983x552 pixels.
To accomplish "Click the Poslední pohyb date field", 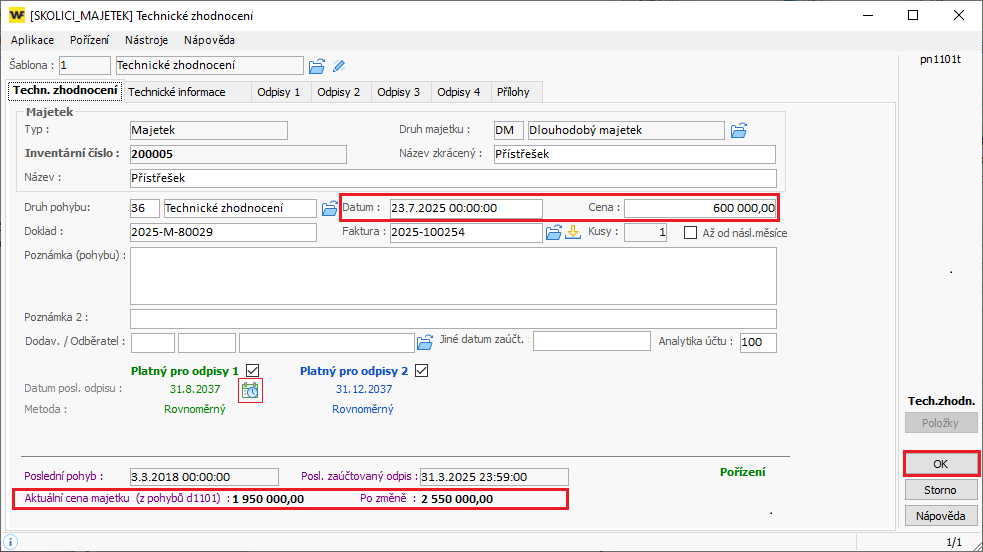I will click(204, 477).
